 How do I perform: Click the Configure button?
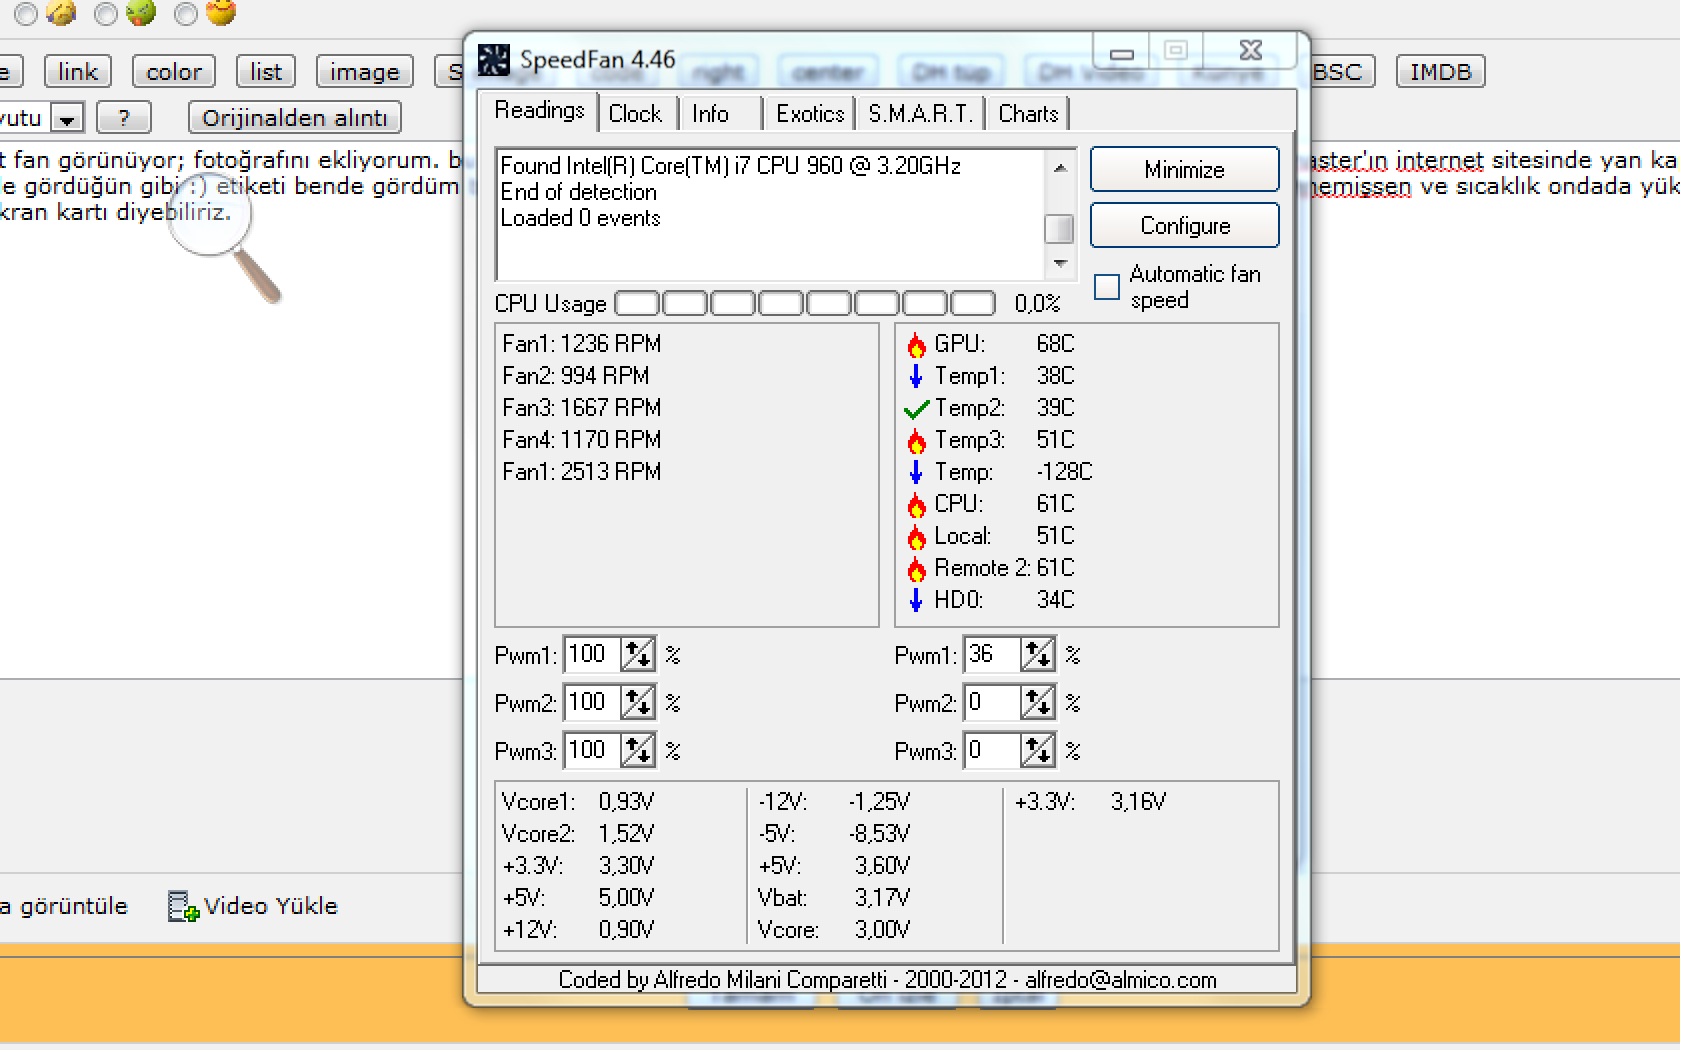click(x=1184, y=226)
